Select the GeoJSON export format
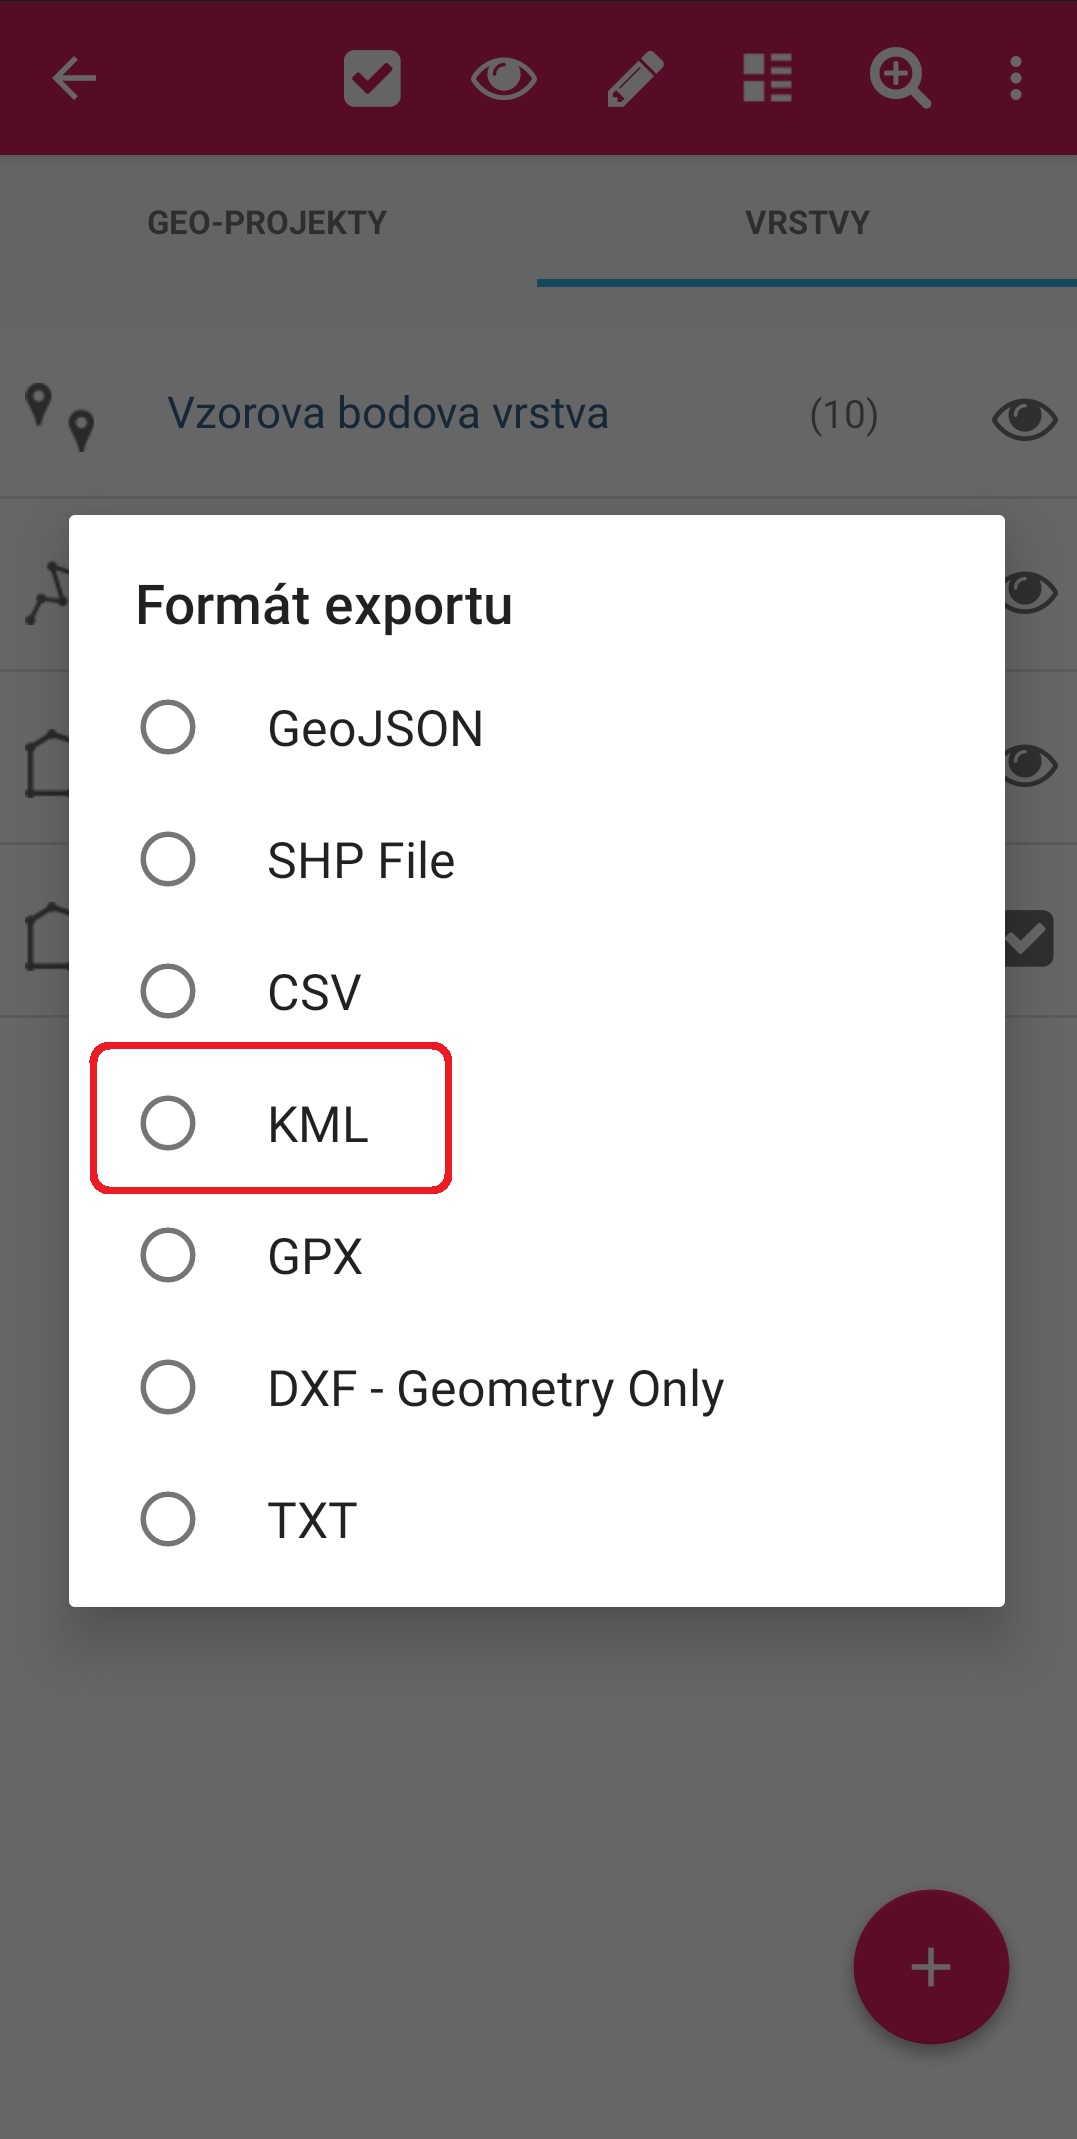1077x2139 pixels. (x=537, y=727)
